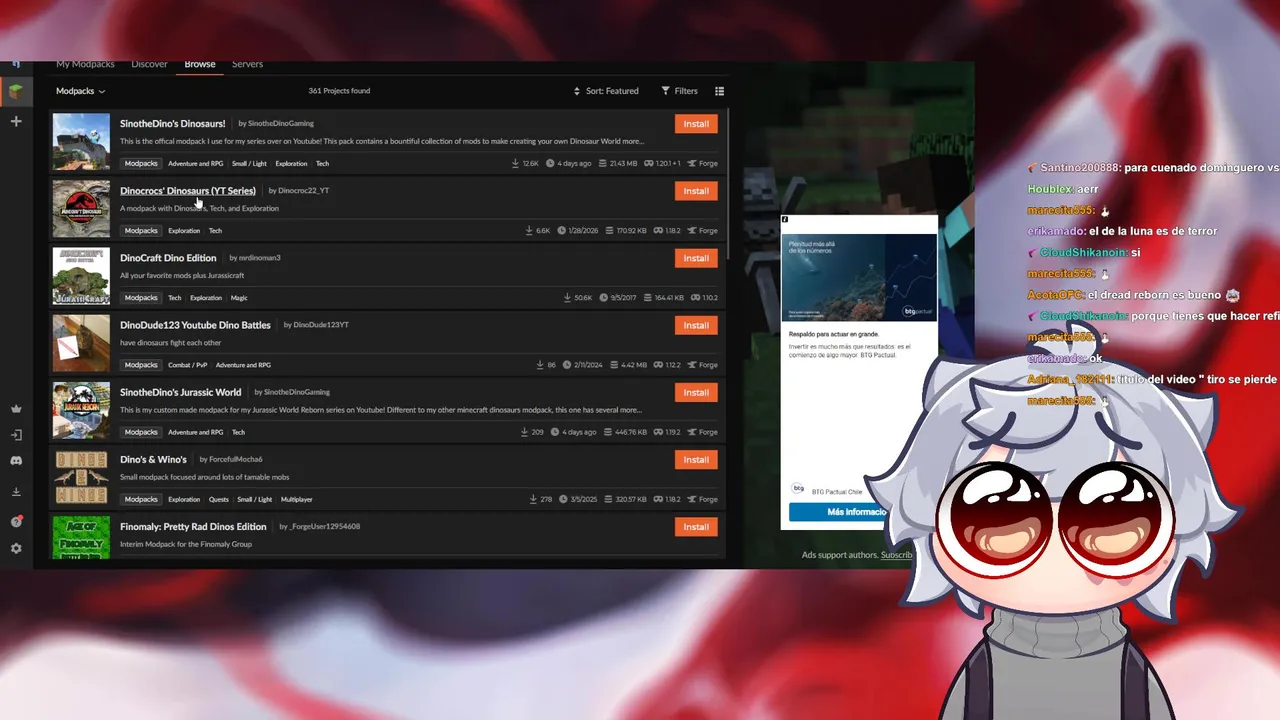Open SinotheDino's Dinosaurs! modpack thumbnail
The image size is (1280, 720).
click(x=81, y=142)
